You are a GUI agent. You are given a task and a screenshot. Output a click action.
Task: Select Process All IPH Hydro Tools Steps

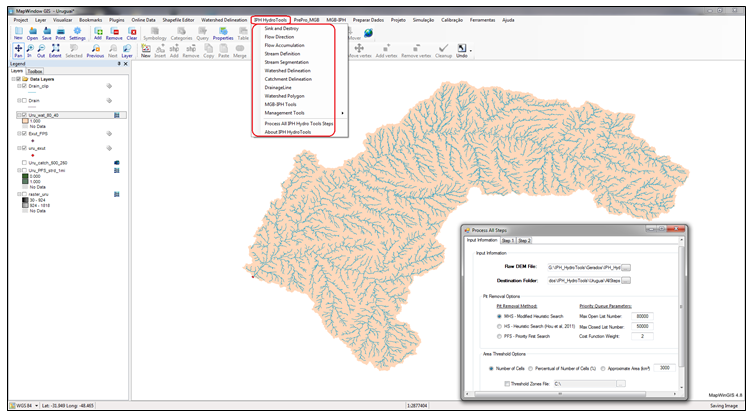(x=299, y=123)
